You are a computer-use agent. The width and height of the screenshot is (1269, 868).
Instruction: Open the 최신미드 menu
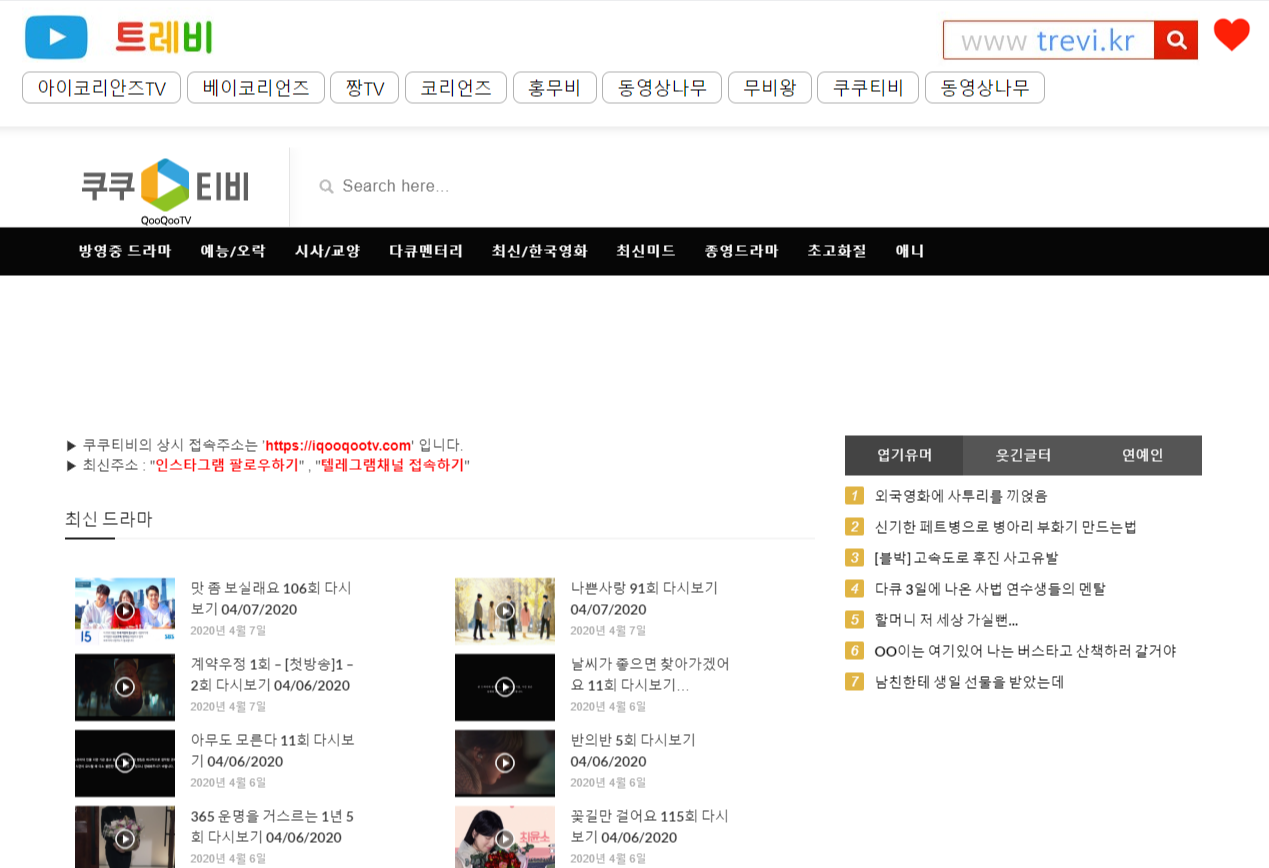pyautogui.click(x=646, y=251)
